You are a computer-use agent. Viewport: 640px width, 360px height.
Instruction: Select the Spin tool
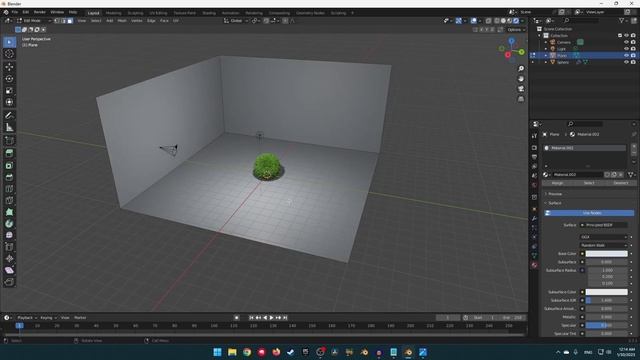click(x=9, y=224)
